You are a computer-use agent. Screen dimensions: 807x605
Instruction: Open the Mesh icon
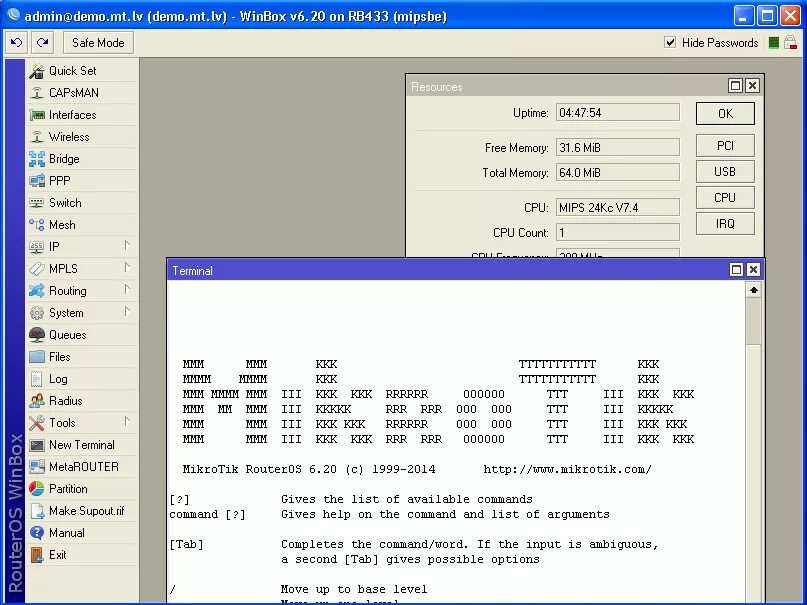click(x=37, y=225)
